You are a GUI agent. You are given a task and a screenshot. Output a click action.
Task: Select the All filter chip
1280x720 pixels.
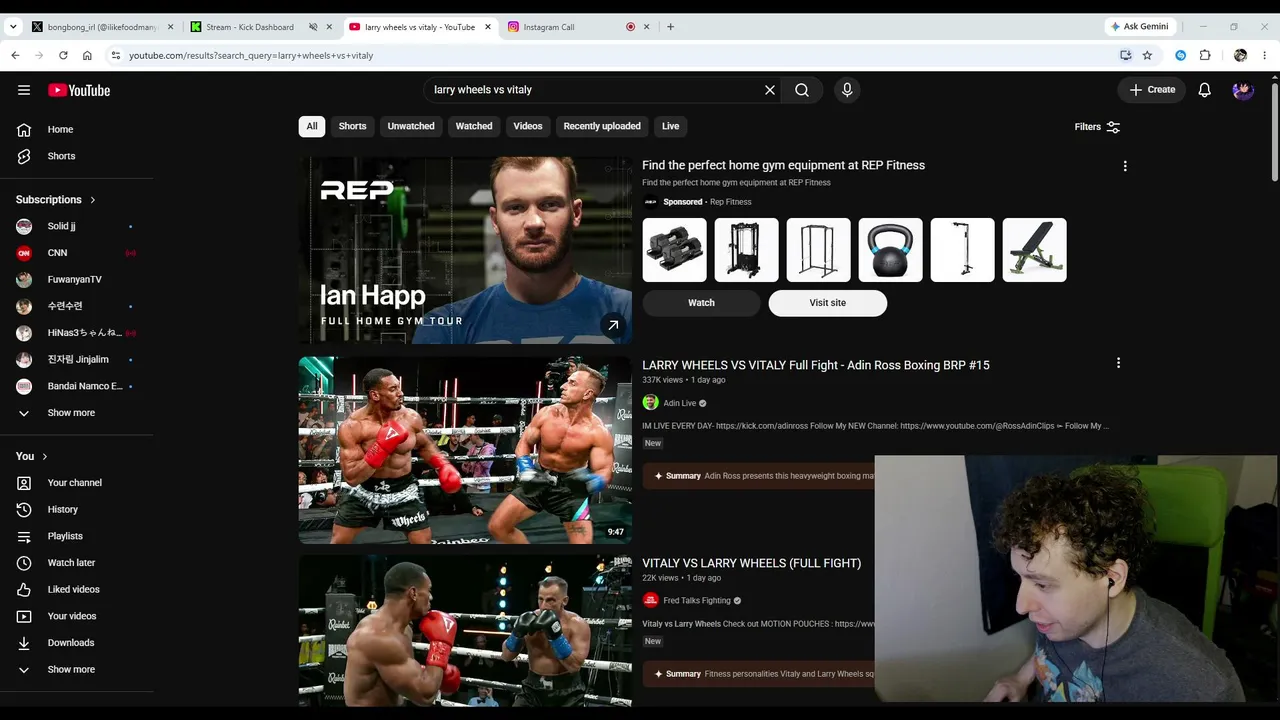312,126
